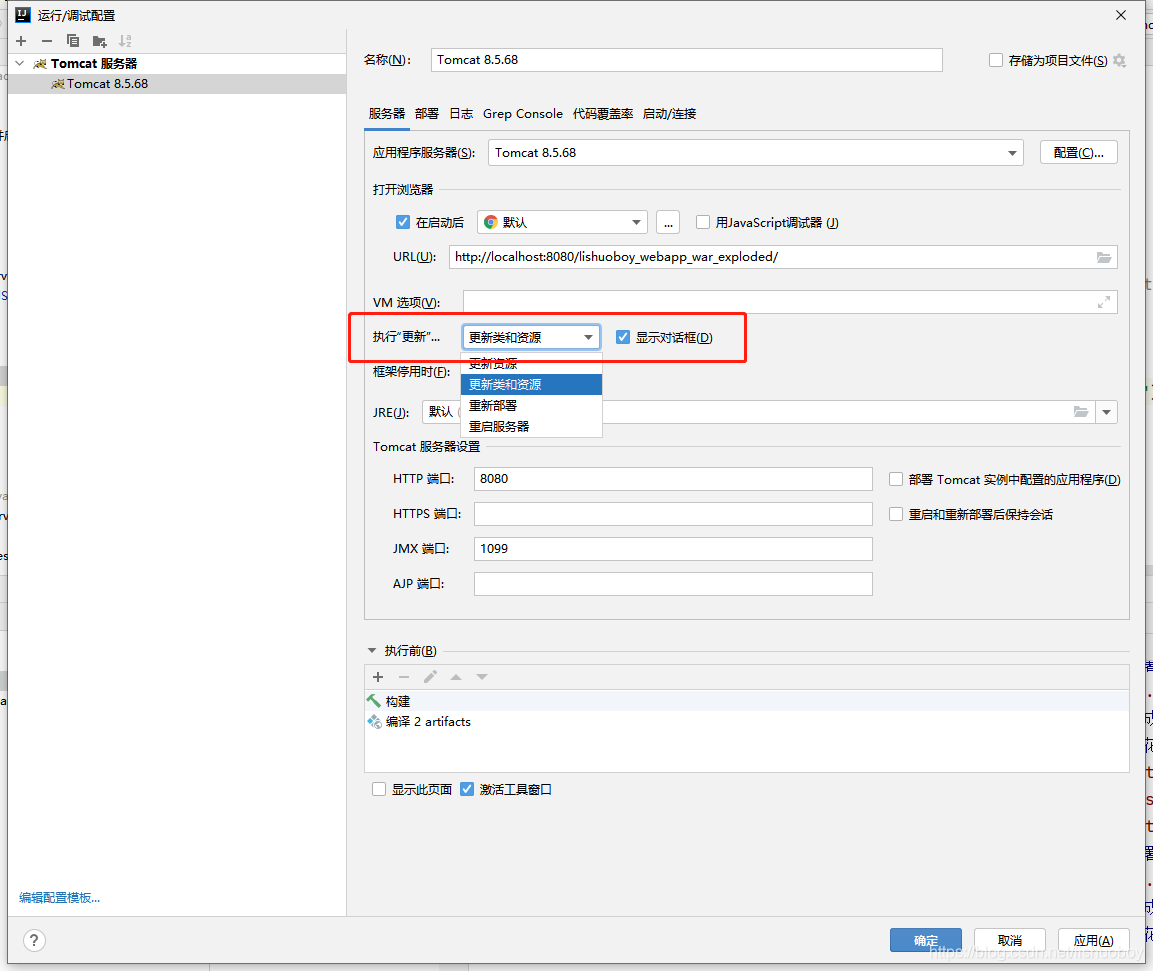Browse folder icon in the URL field
The height and width of the screenshot is (971, 1153).
tap(1104, 257)
